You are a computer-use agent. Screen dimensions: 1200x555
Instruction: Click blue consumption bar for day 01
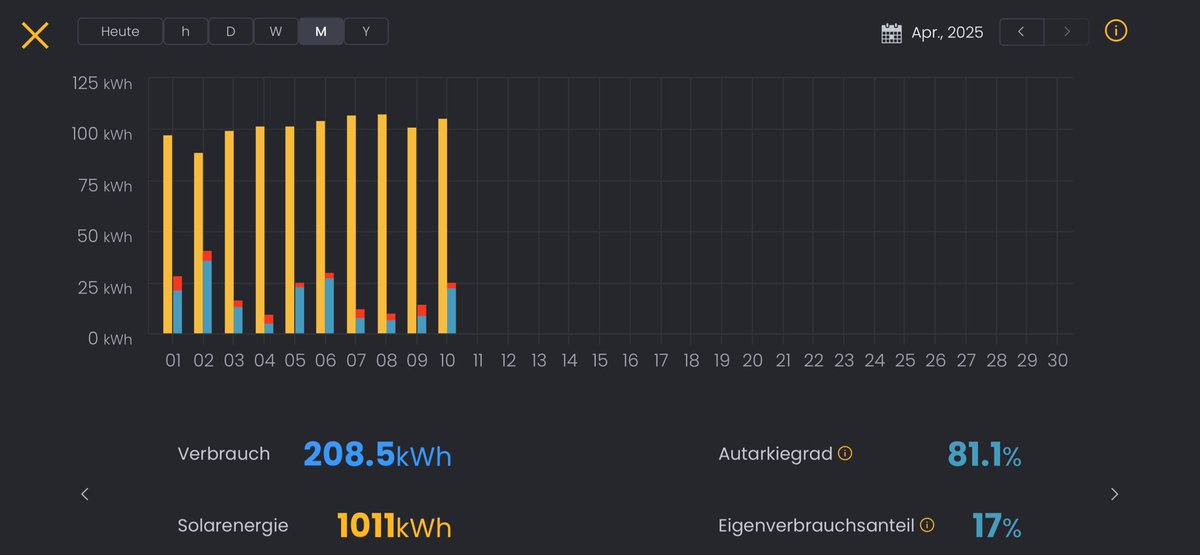(x=178, y=312)
